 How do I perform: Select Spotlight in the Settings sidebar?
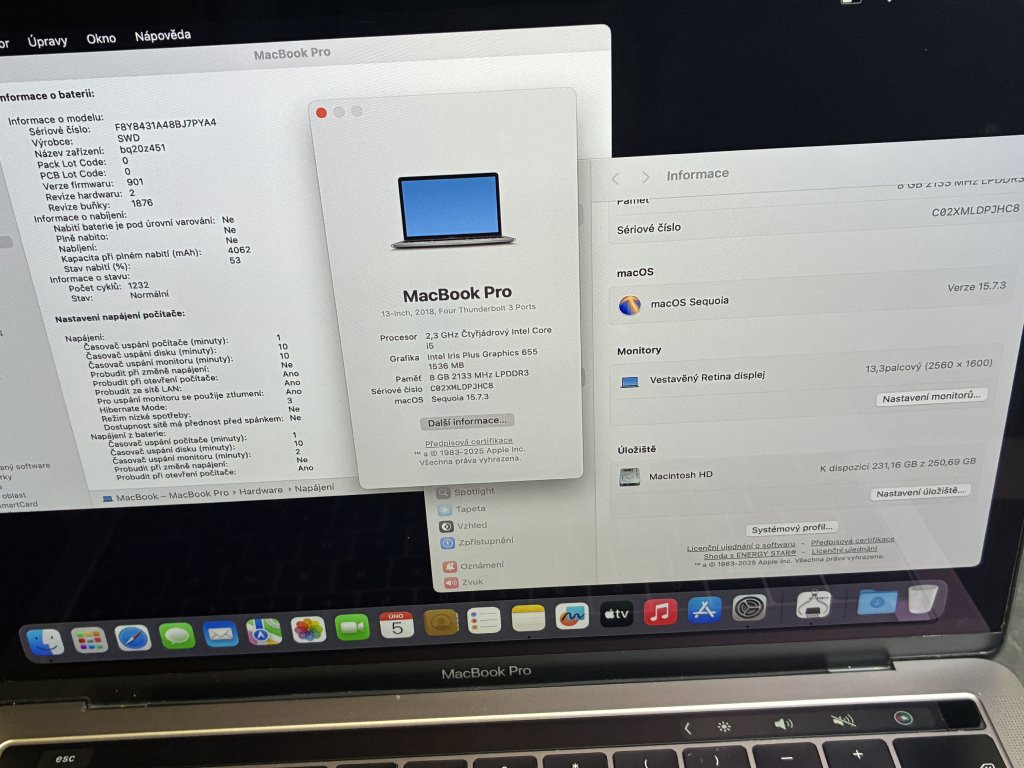point(474,492)
